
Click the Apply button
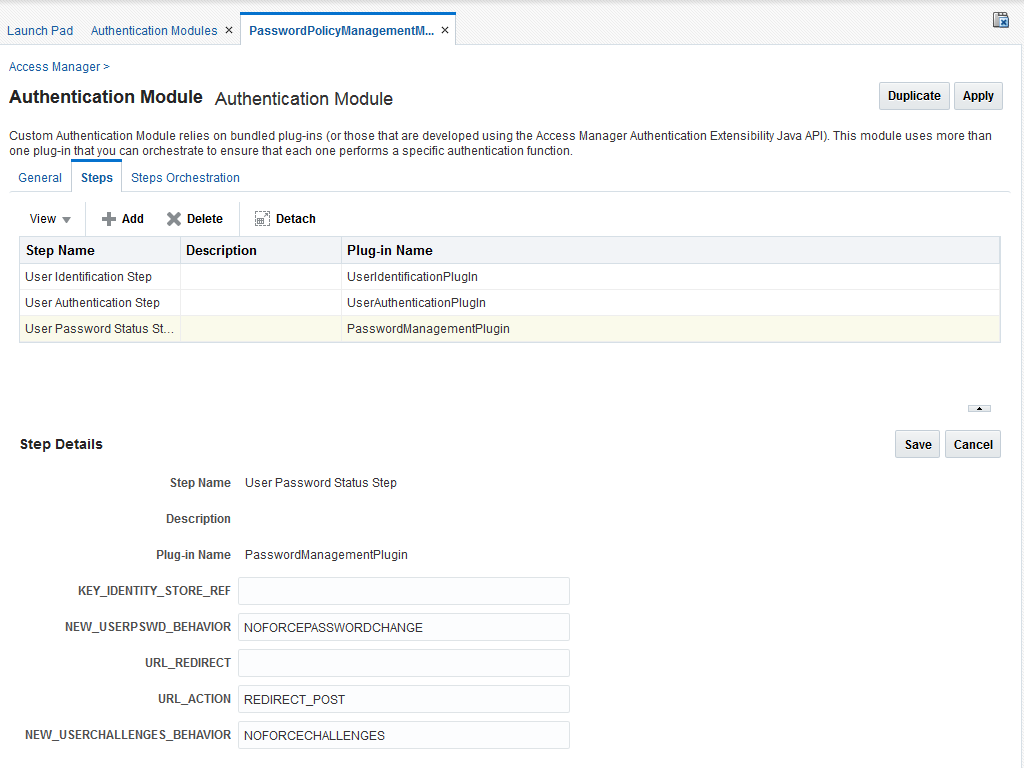[978, 96]
